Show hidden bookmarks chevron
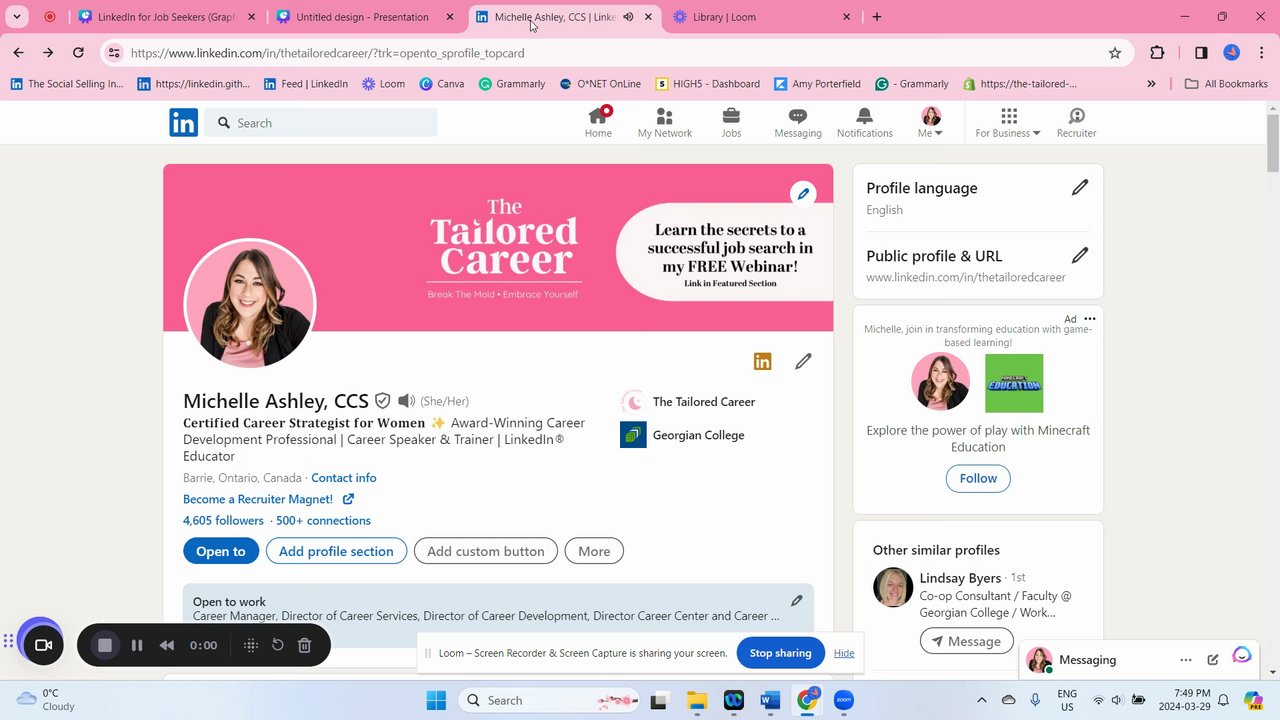Image resolution: width=1280 pixels, height=720 pixels. (x=1151, y=84)
